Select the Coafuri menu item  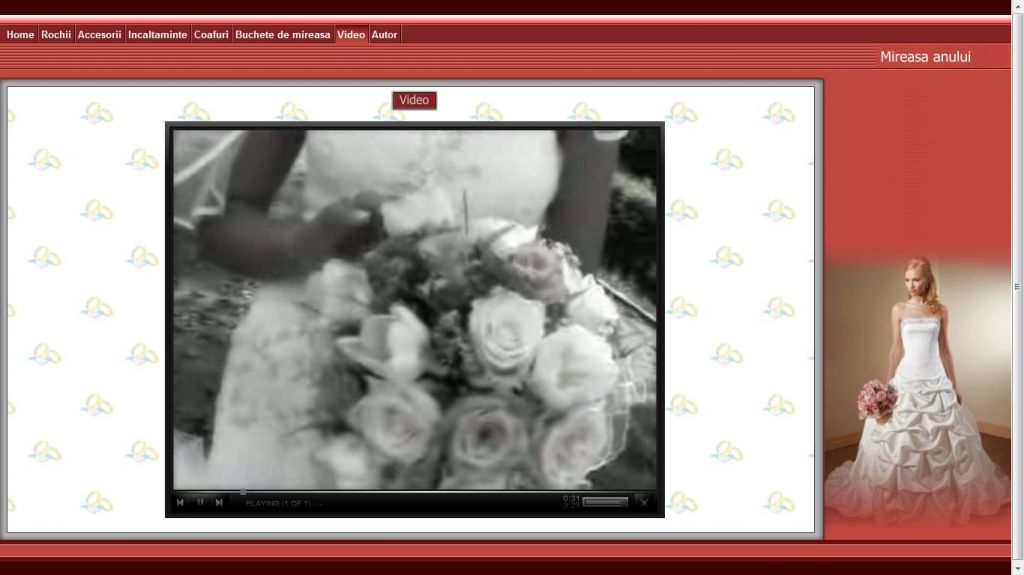point(211,35)
